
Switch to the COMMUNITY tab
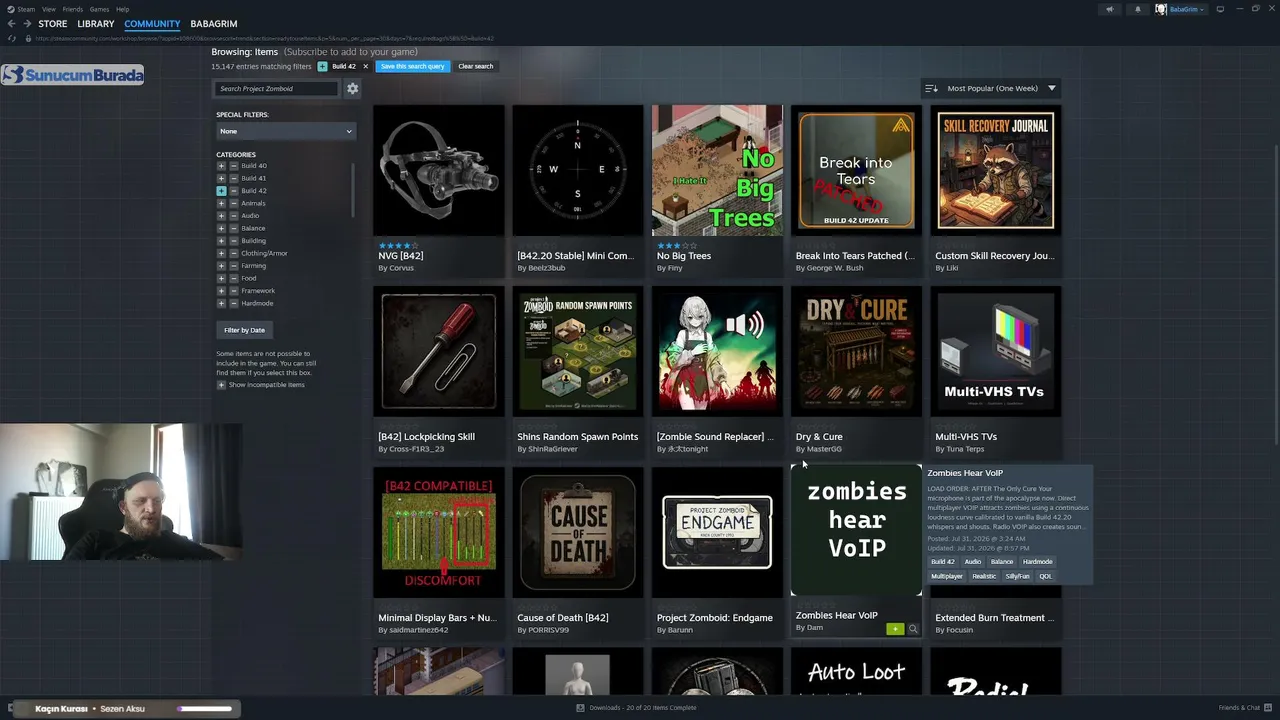click(x=152, y=24)
